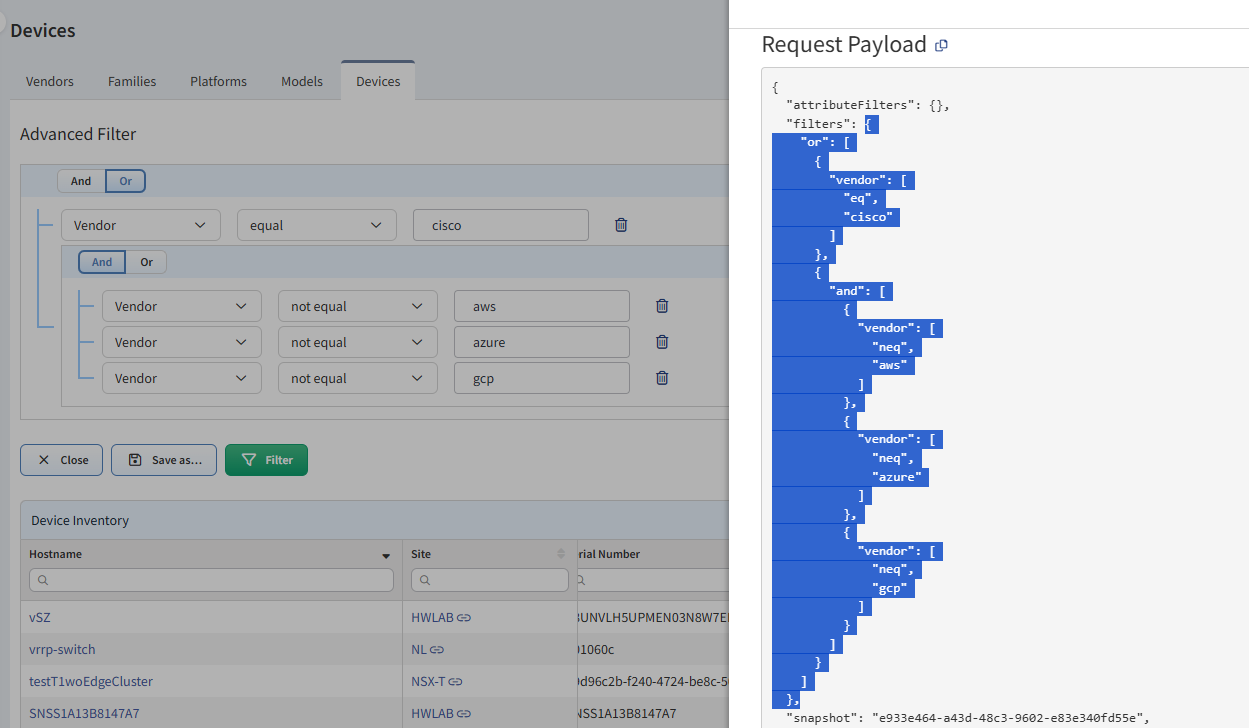Expand the Vendor column dropdown in cisco row
This screenshot has width=1249, height=728.
140,226
